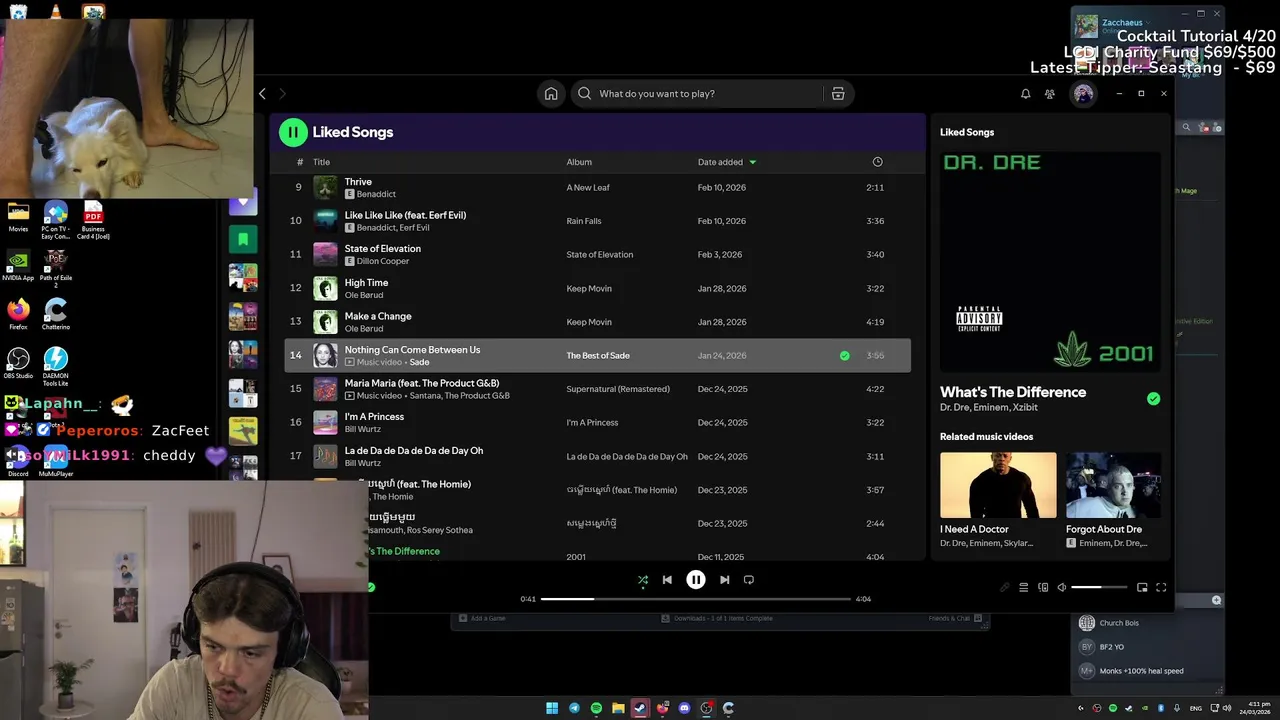Click the Dr. Dre 2001 album artwork

[x=1050, y=262]
